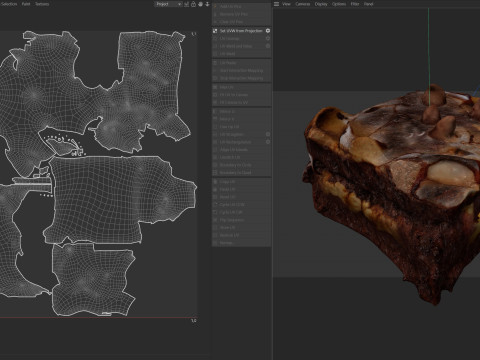
Task: Choose Stop Interactive Mapping
Action: 242,78
